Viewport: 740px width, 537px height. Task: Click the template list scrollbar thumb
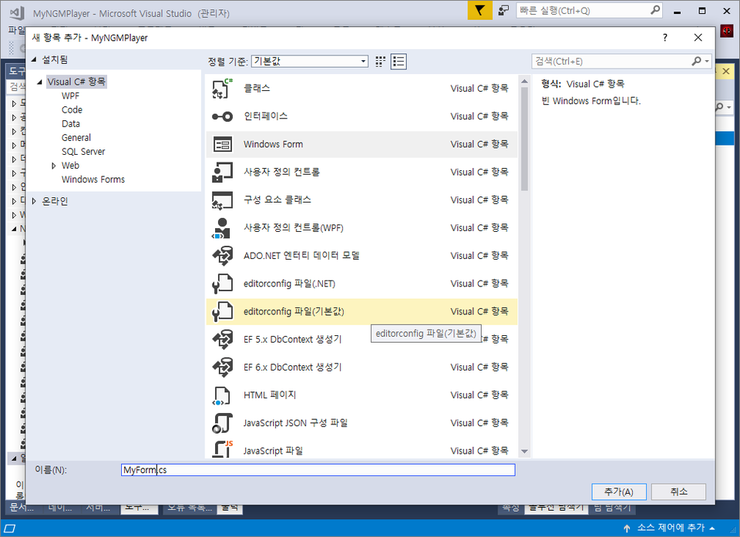click(524, 139)
